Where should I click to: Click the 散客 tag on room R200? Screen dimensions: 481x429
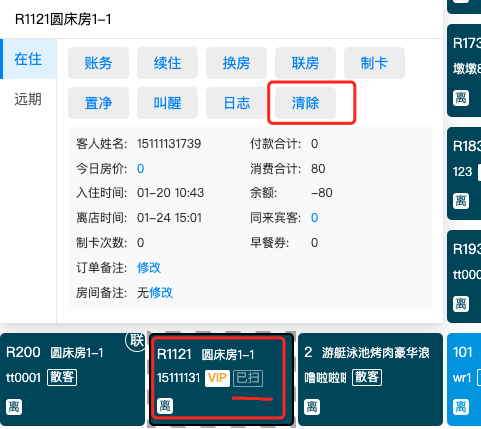pyautogui.click(x=62, y=377)
